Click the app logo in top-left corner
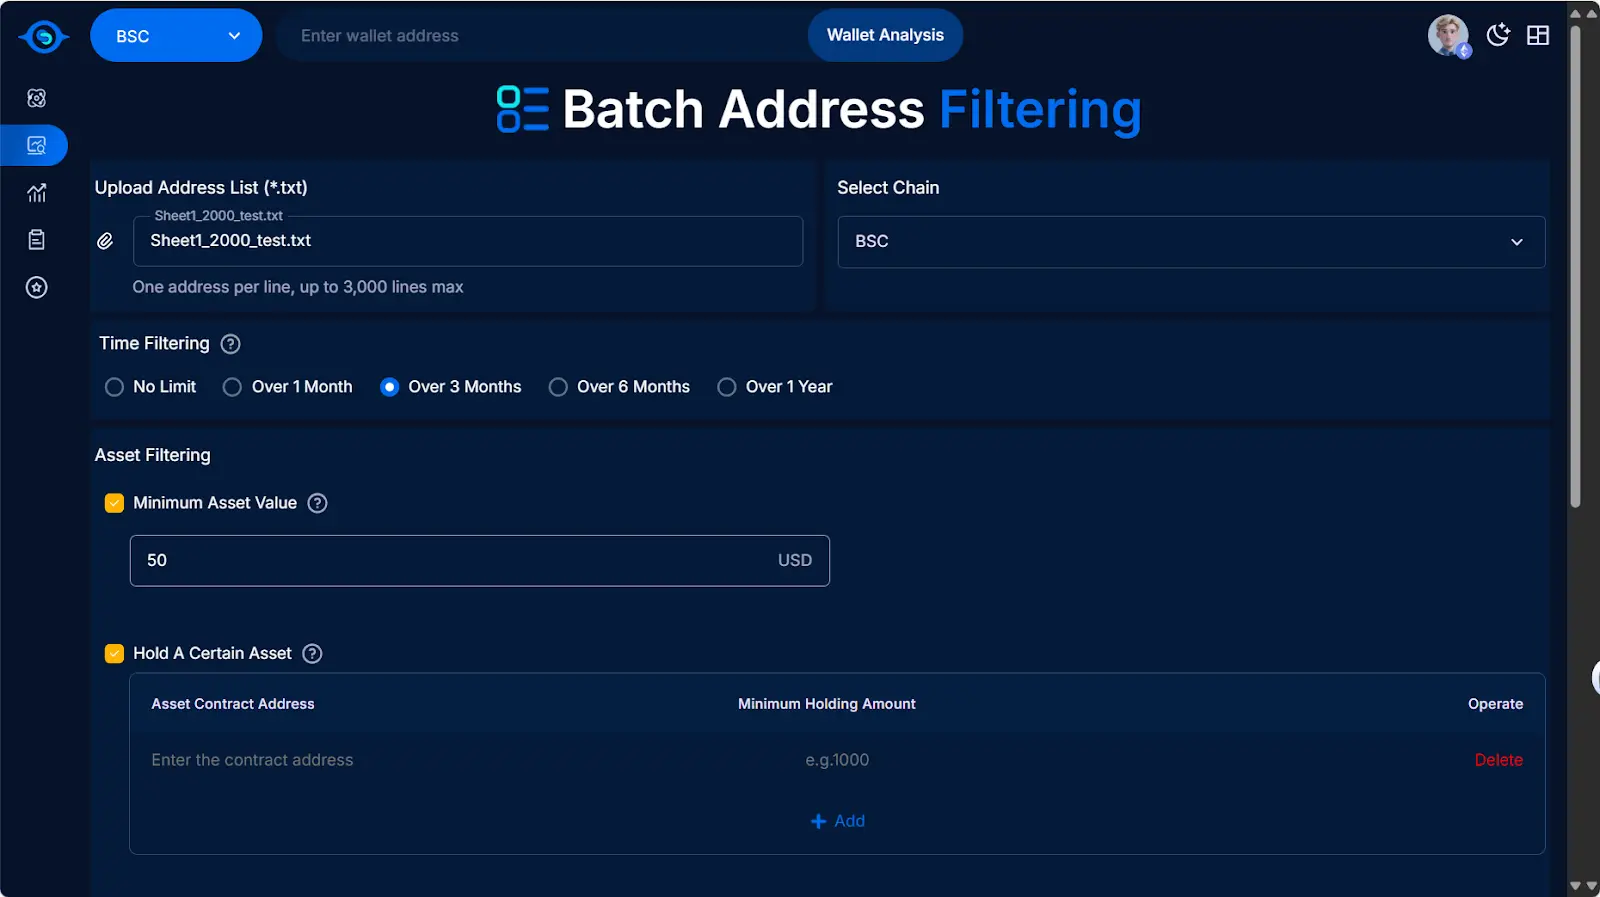 (x=43, y=37)
